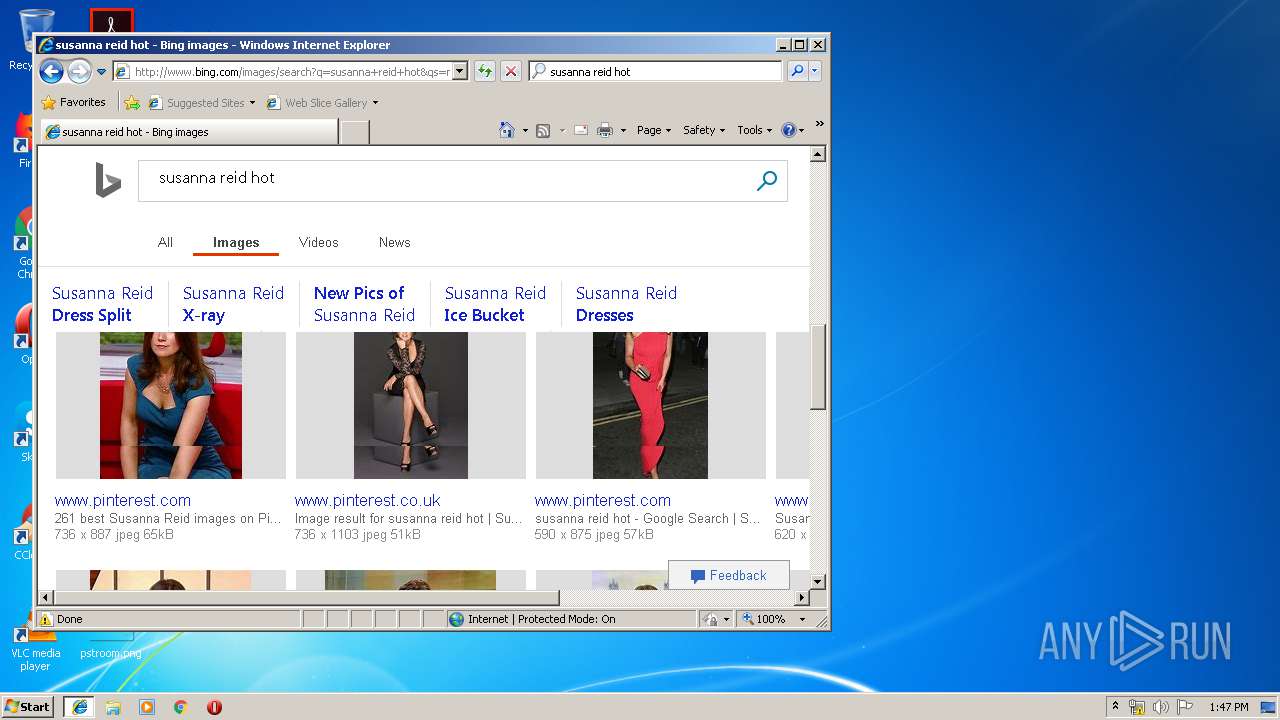1280x720 pixels.
Task: Click the vertical scrollbar up arrow
Action: point(818,155)
